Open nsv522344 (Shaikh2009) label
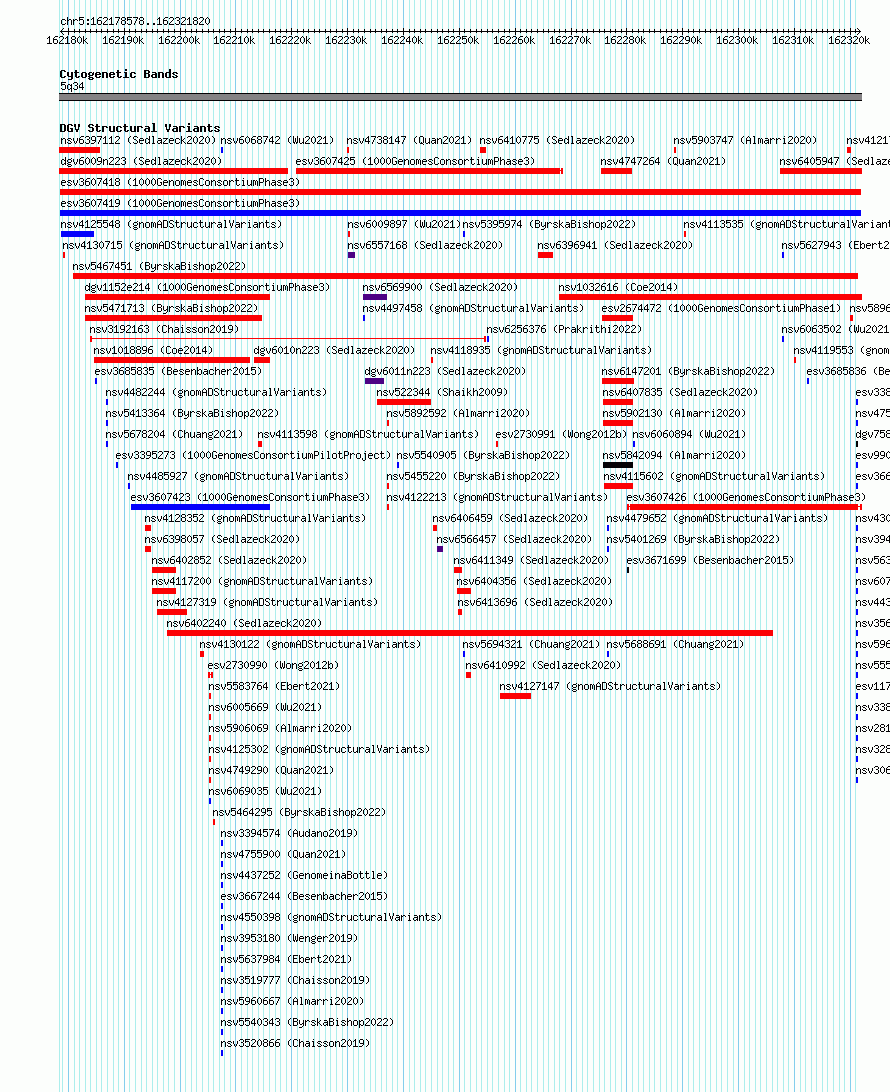Screen dimensions: 890x1092 pyautogui.click(x=442, y=393)
